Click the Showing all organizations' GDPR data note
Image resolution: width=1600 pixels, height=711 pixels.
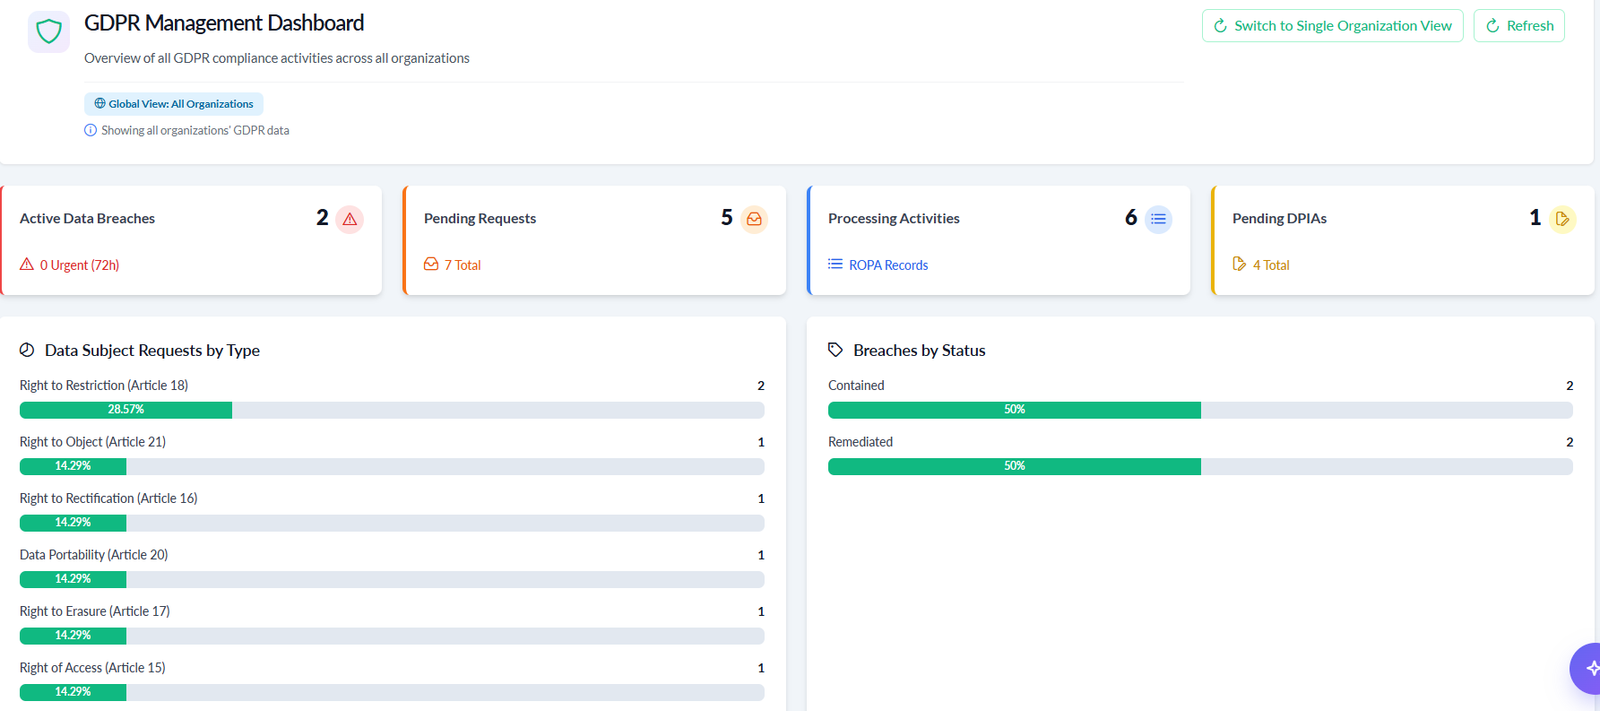[x=195, y=130]
